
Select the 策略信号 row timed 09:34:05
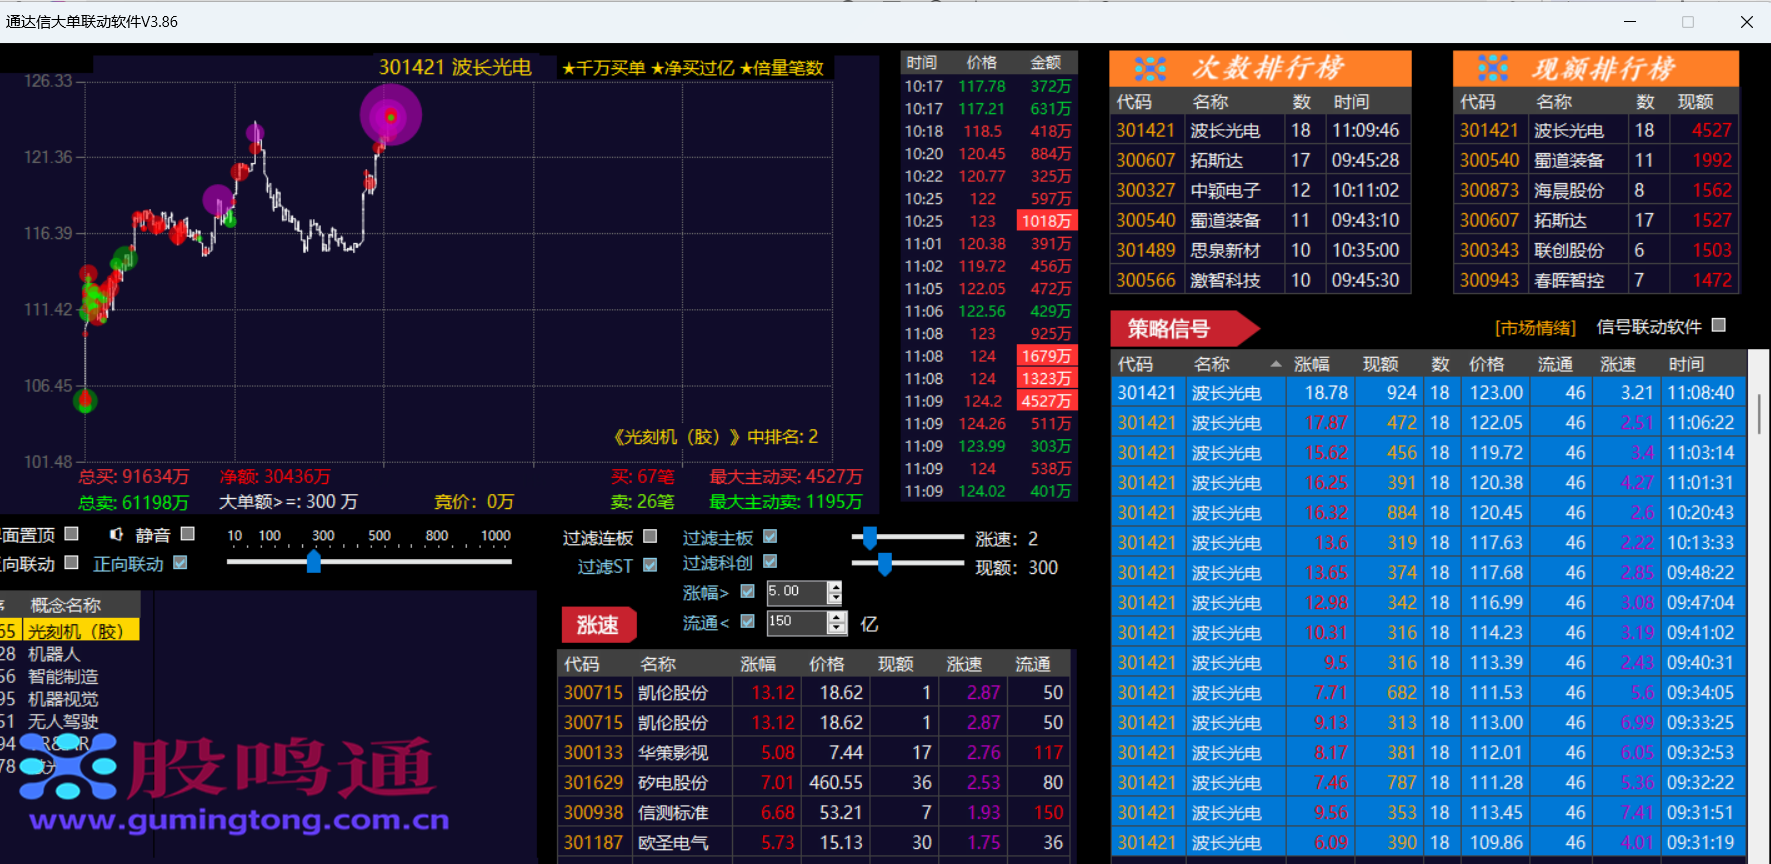point(1429,693)
